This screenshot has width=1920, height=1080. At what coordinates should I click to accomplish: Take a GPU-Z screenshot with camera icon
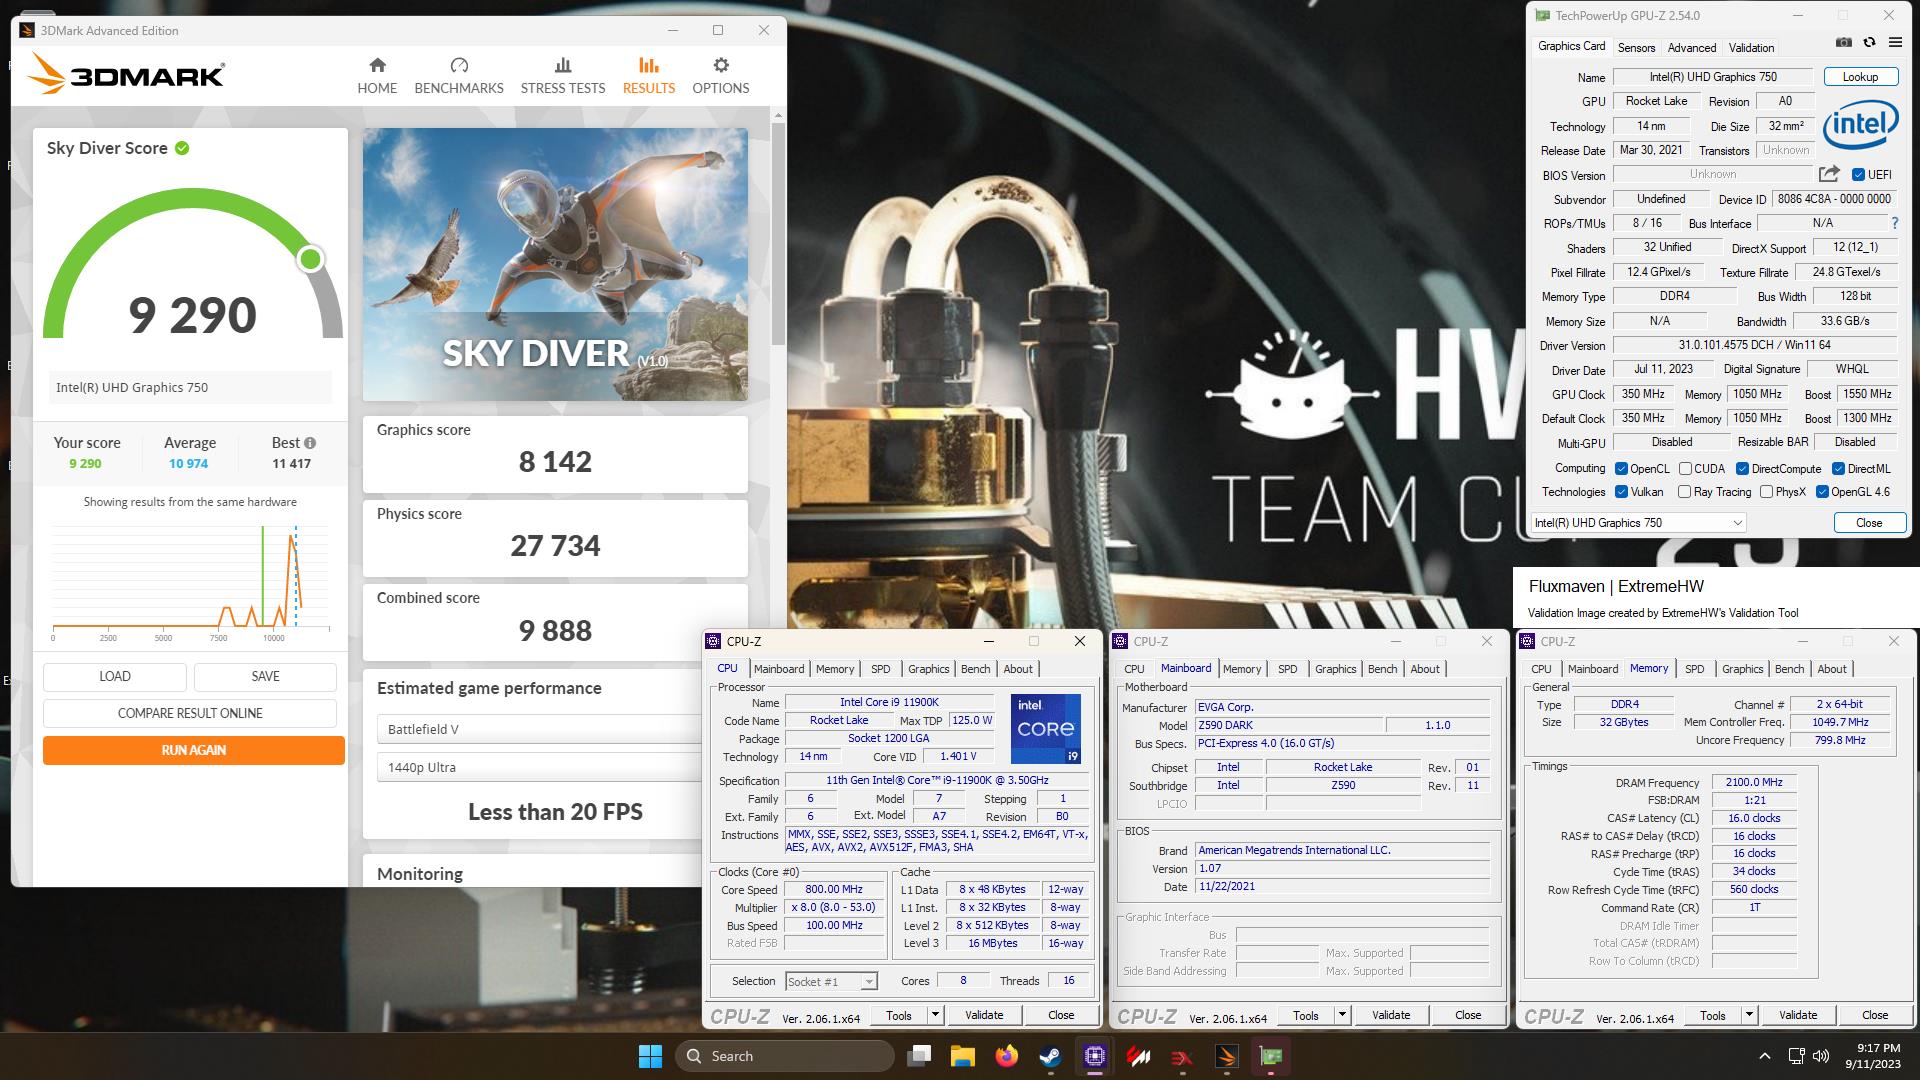pos(1844,43)
